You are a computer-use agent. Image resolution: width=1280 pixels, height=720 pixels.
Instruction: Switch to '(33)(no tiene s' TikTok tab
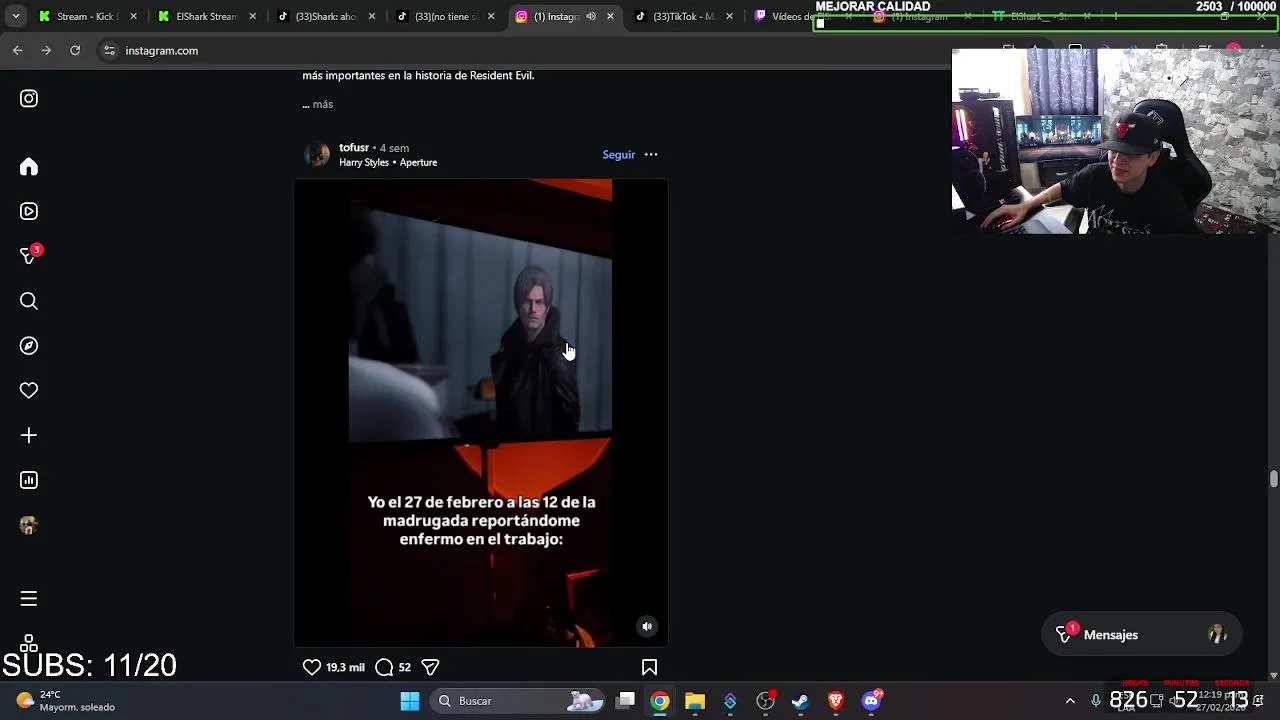click(445, 16)
